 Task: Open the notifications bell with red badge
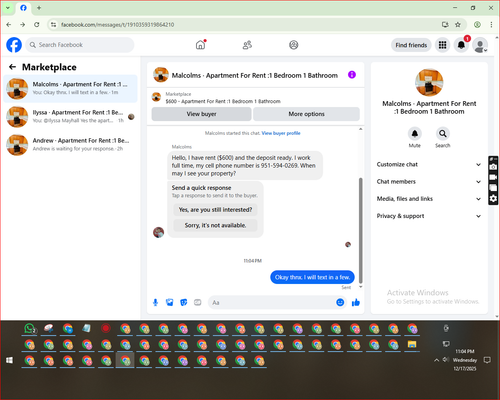pyautogui.click(x=461, y=45)
